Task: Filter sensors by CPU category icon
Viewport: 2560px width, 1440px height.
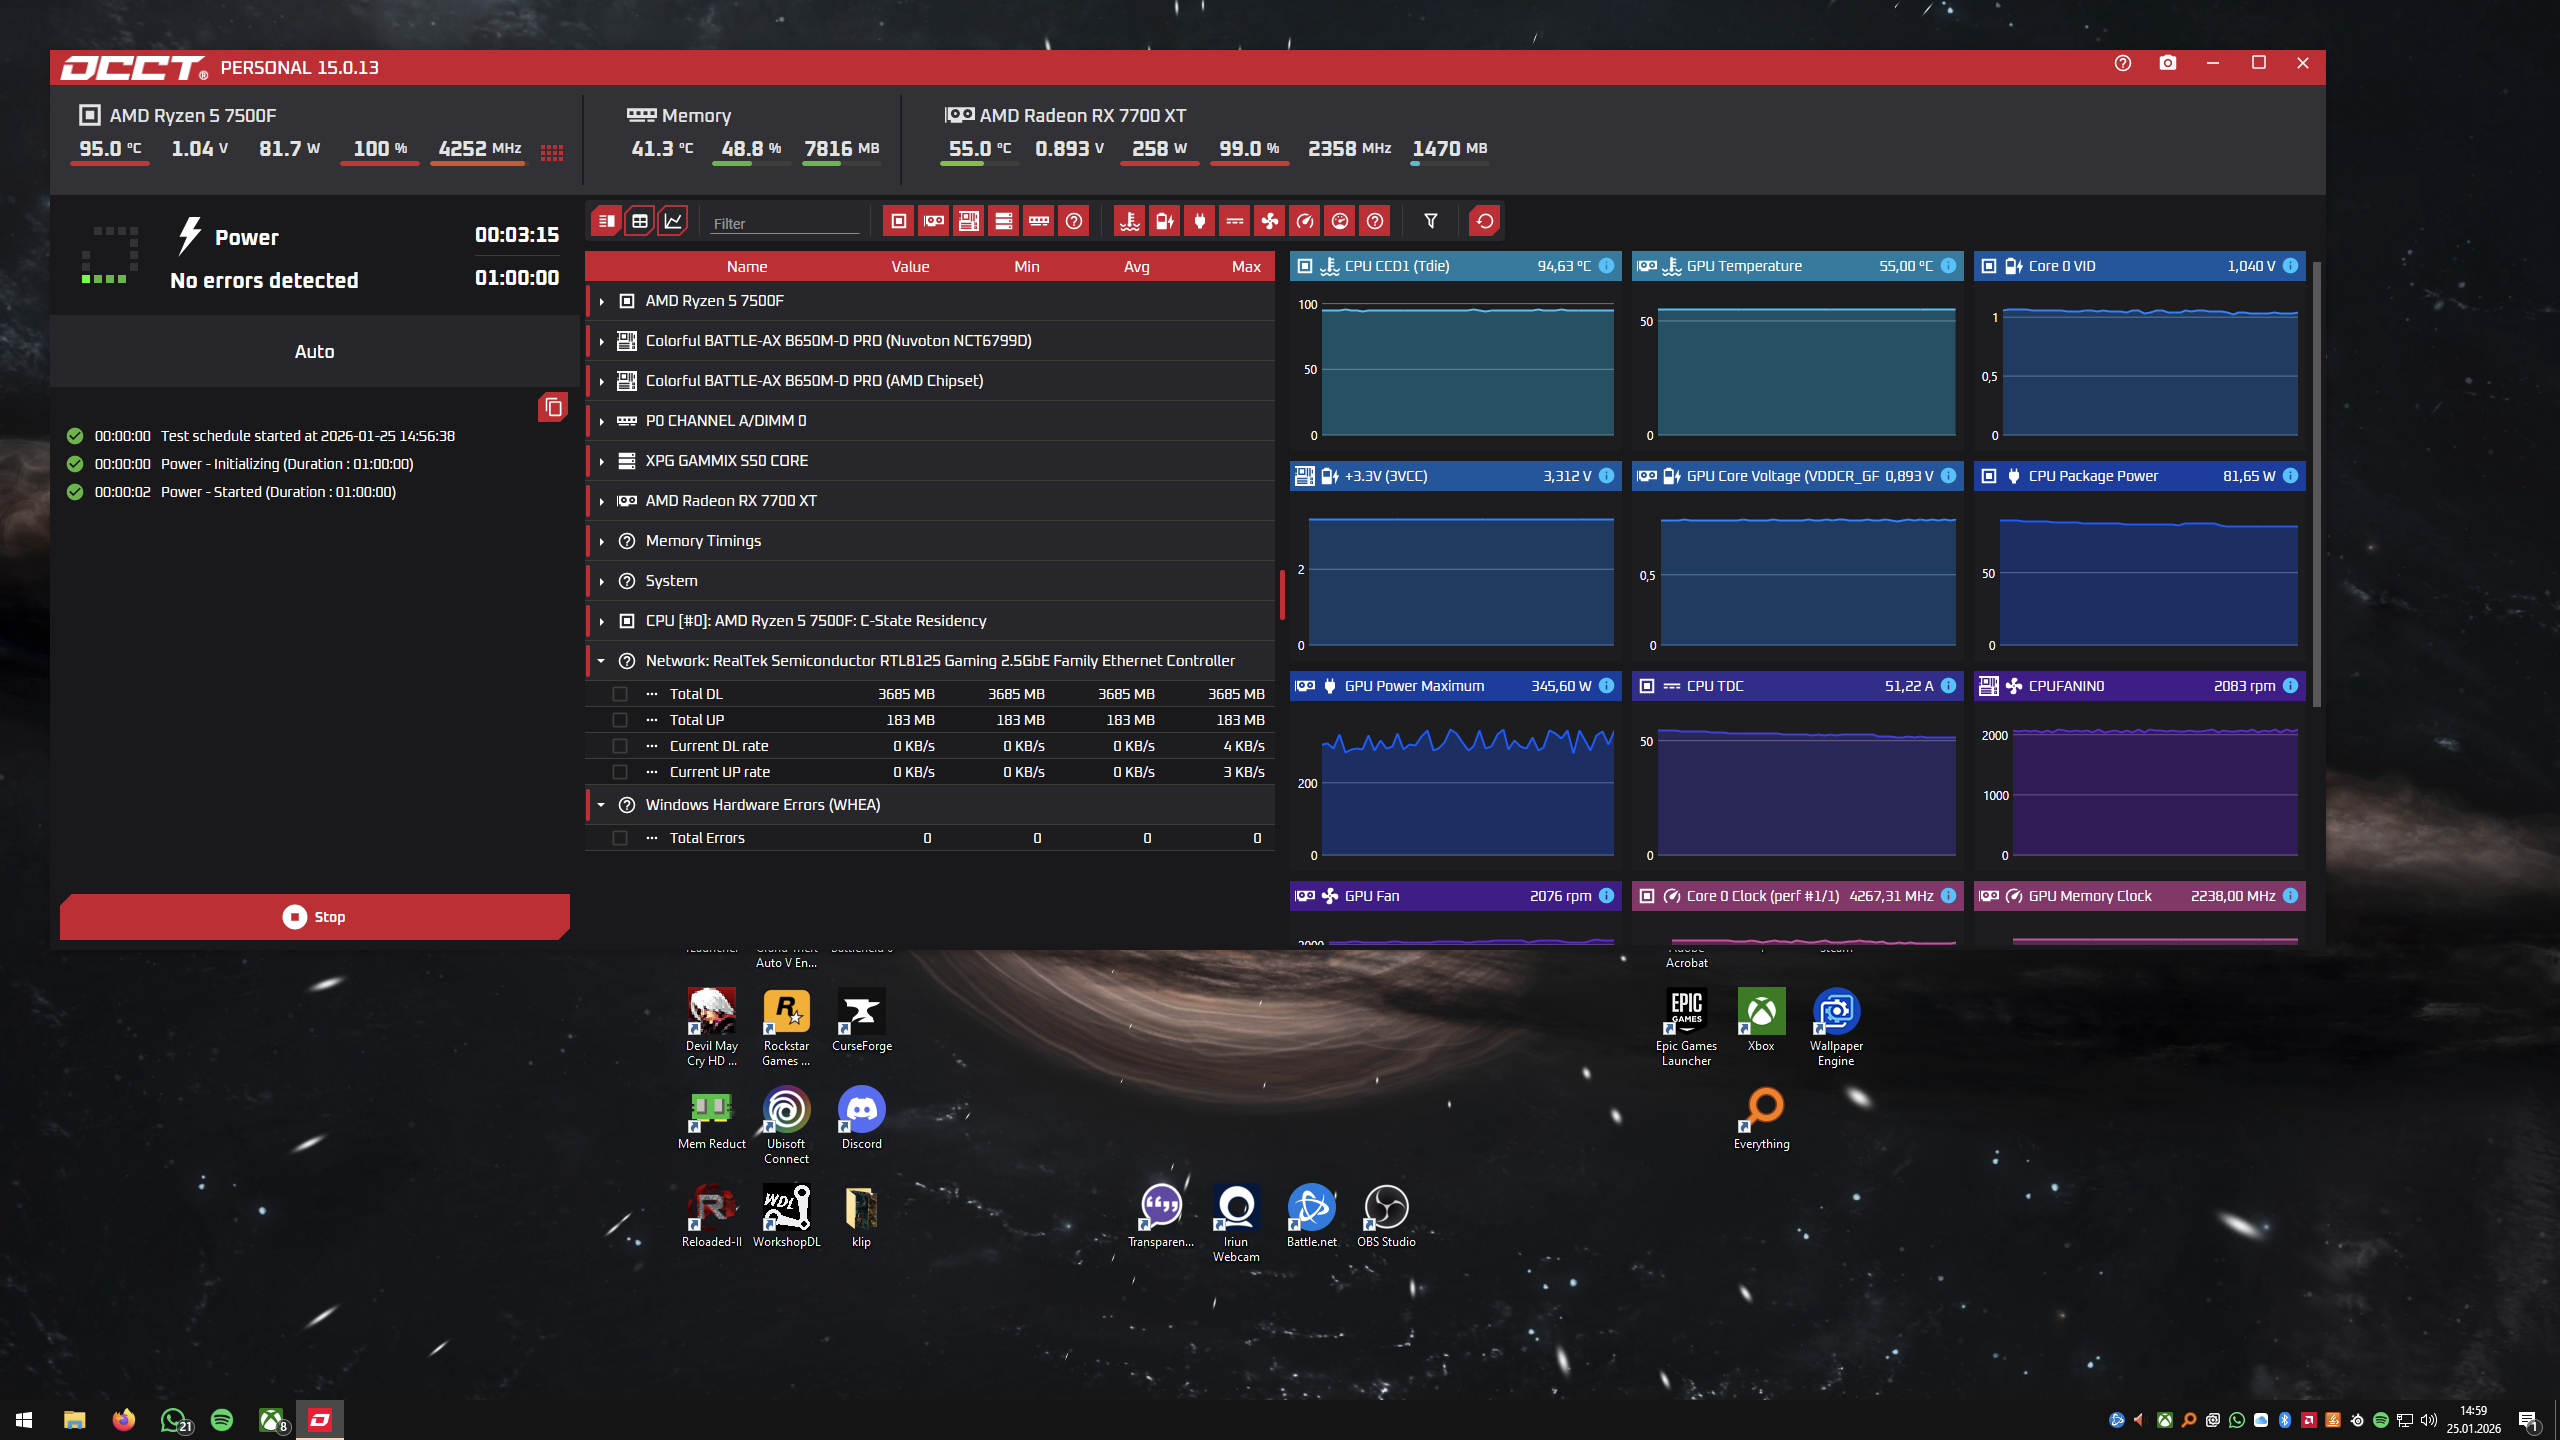Action: [x=899, y=221]
